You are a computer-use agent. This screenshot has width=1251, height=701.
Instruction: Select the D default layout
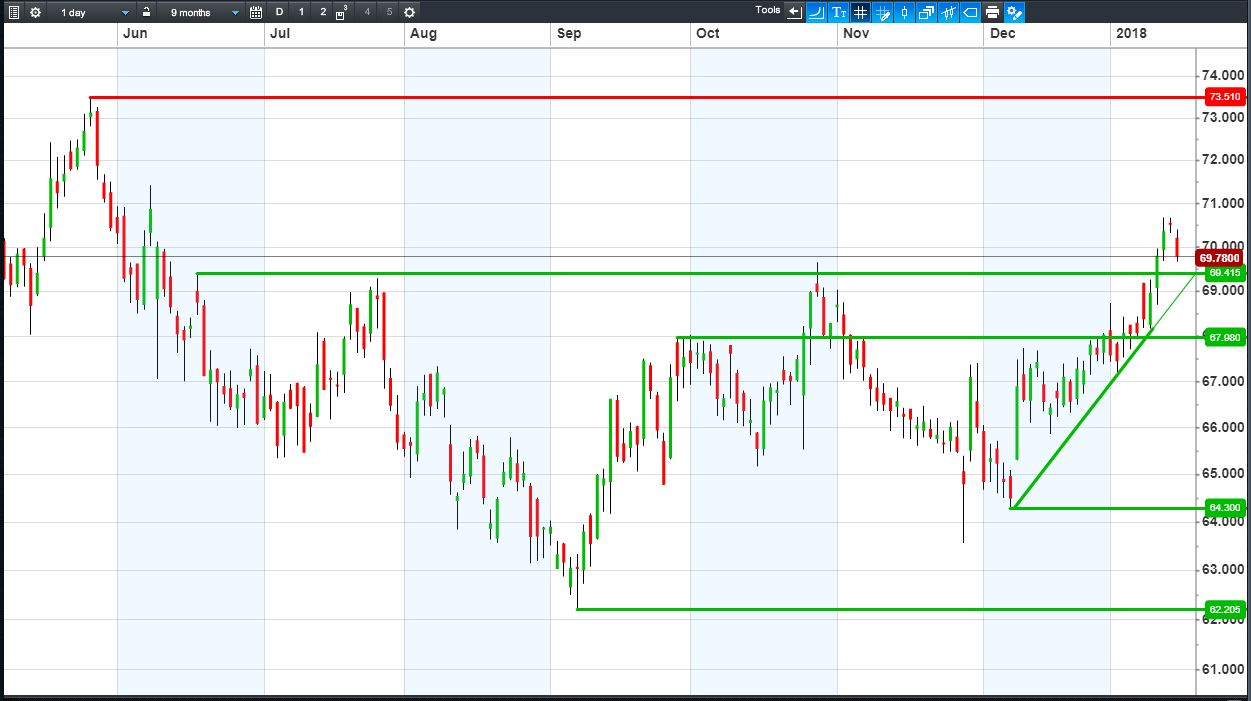point(279,12)
